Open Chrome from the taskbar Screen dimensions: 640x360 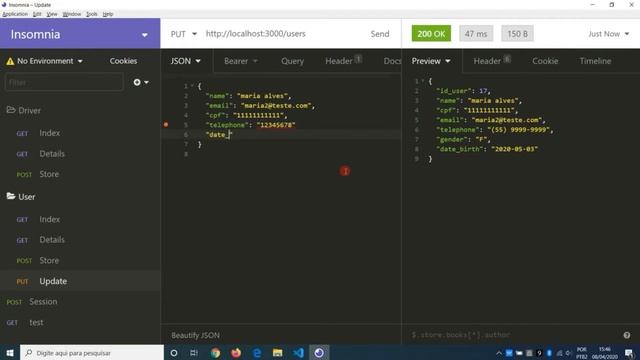(x=216, y=353)
